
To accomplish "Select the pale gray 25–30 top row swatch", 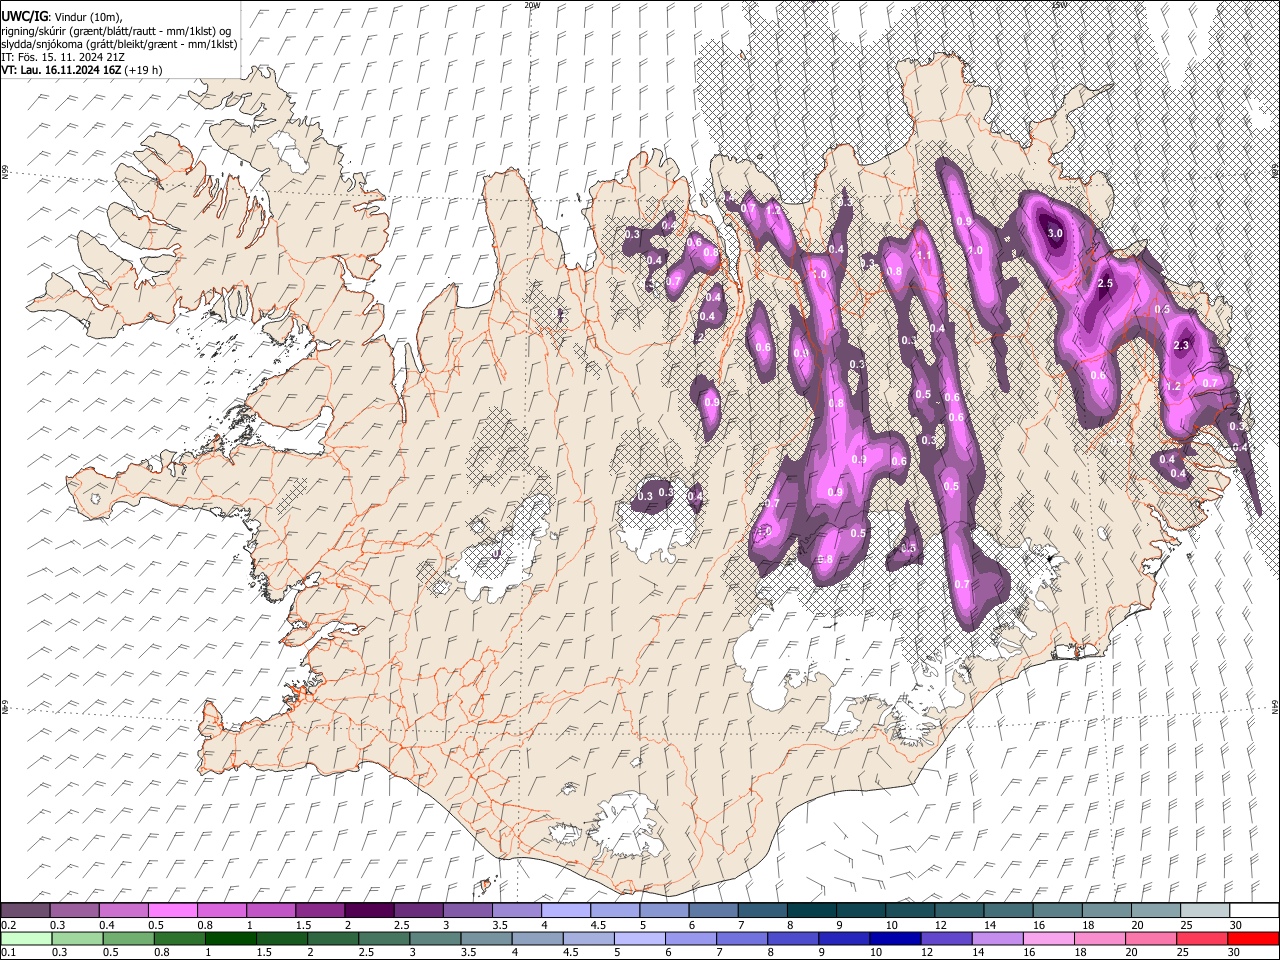I will tap(1203, 910).
